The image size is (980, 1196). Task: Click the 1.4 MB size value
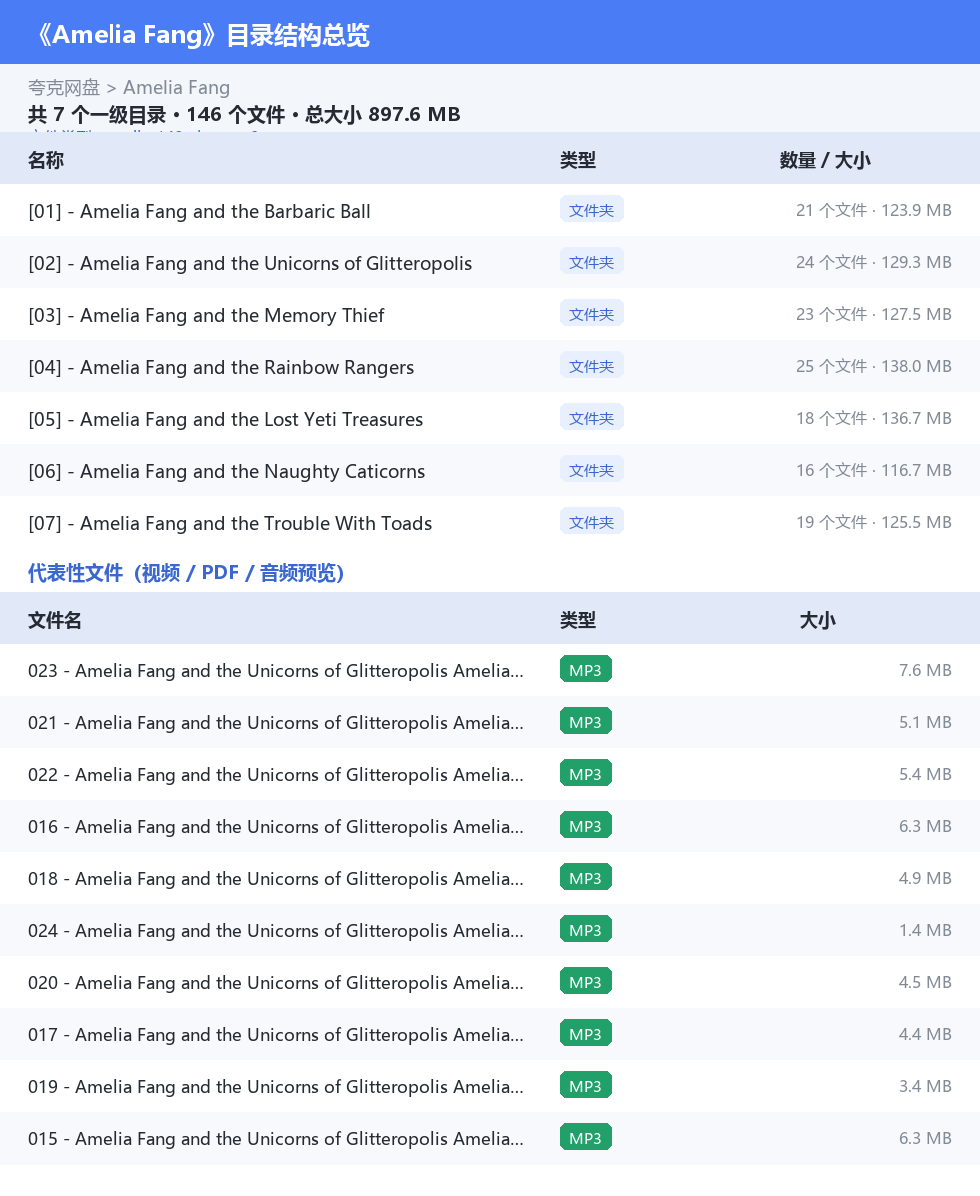(x=925, y=930)
